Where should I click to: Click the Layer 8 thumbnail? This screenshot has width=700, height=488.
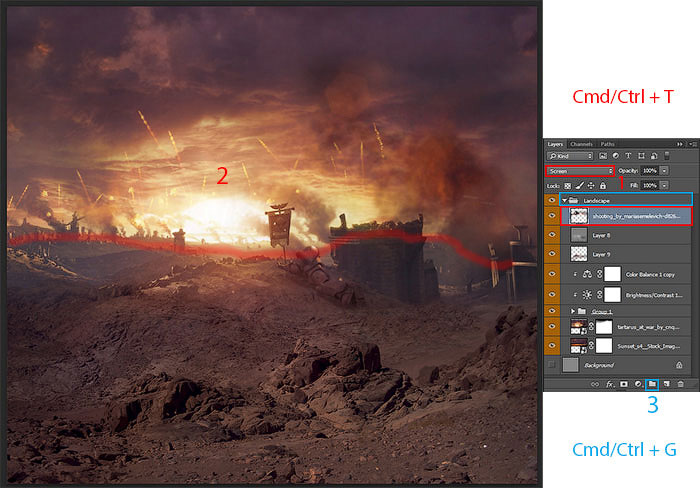tap(579, 235)
